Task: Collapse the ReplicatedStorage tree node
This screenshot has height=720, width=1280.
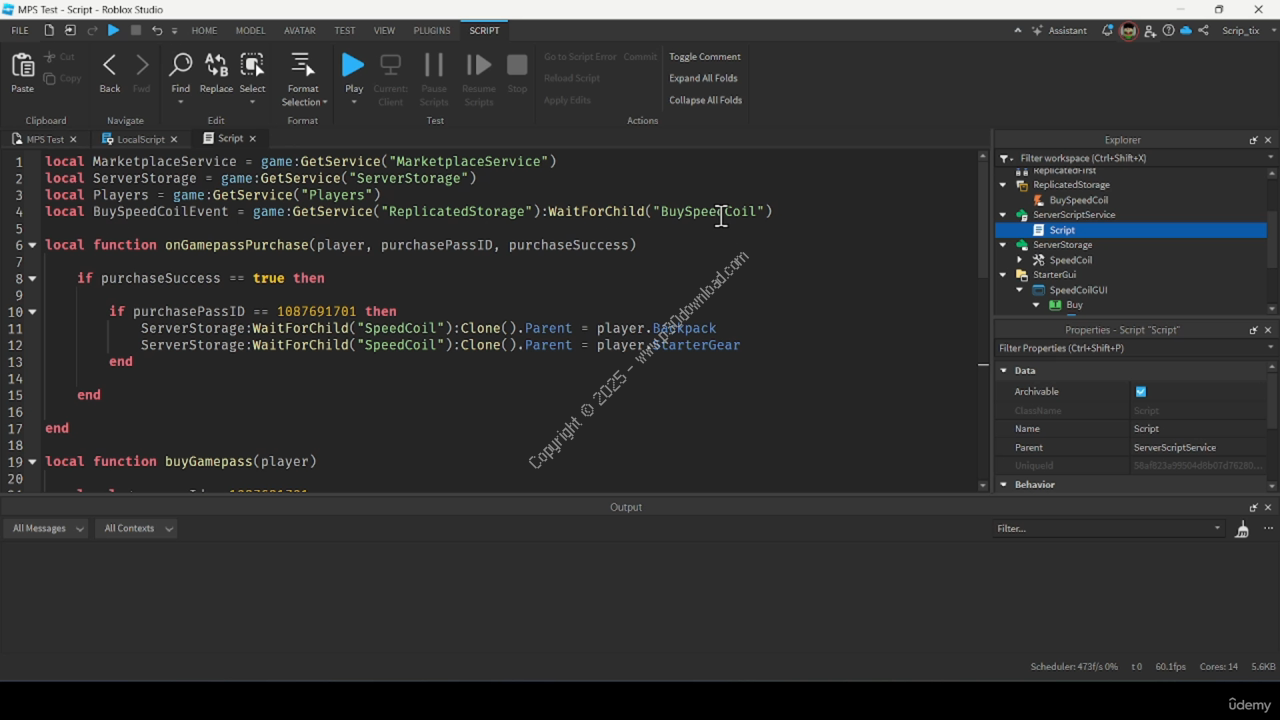Action: point(1003,185)
